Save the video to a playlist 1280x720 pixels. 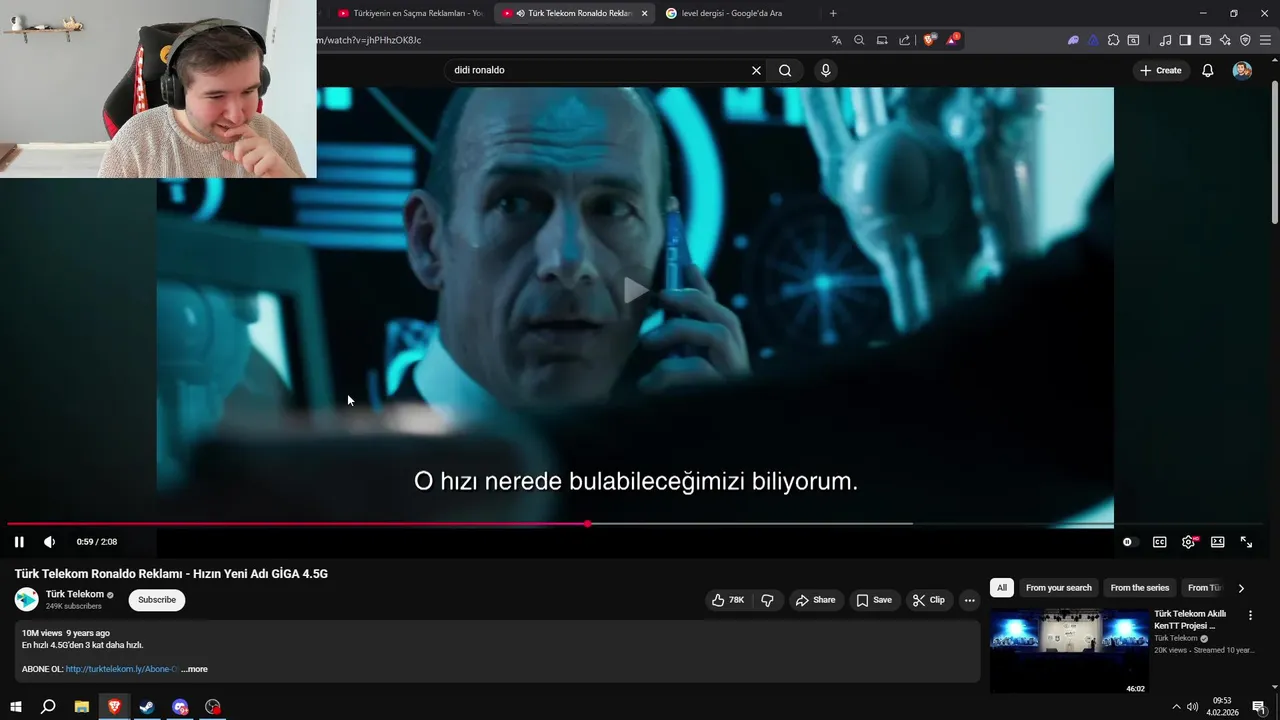point(874,600)
